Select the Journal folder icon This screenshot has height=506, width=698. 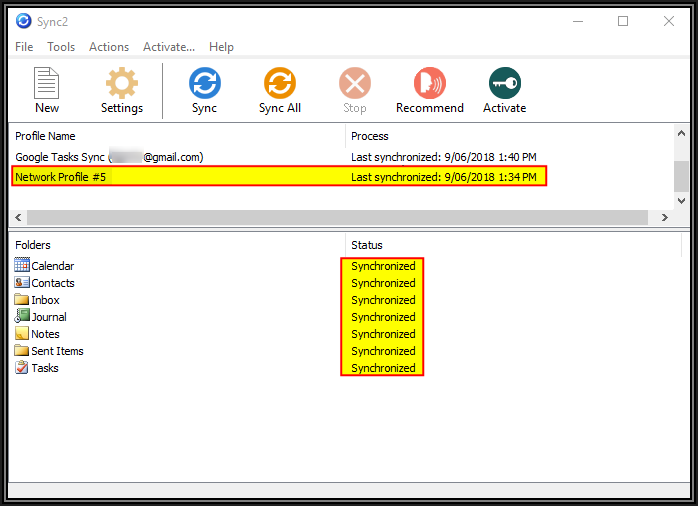coord(22,316)
